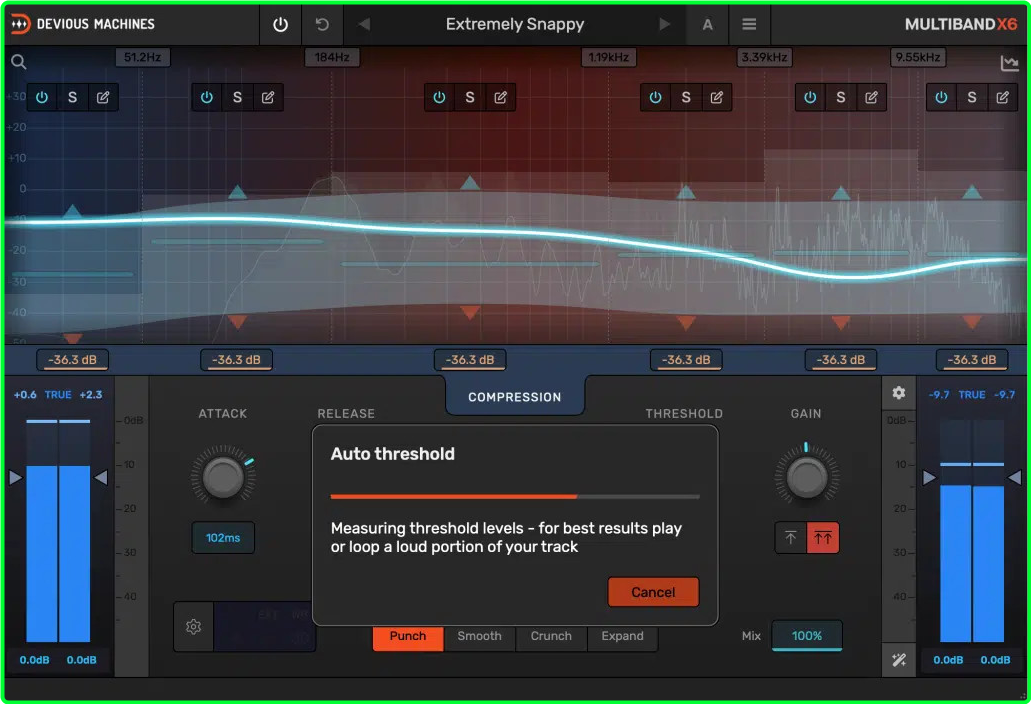Edit band 5 with its pencil icon
This screenshot has height=704, width=1031.
pyautogui.click(x=871, y=97)
